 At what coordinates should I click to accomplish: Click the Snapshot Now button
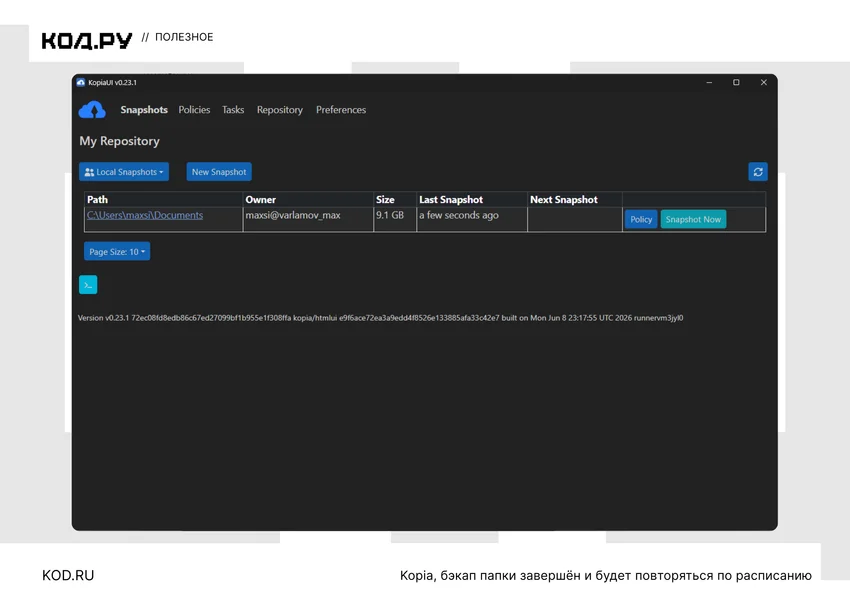693,220
